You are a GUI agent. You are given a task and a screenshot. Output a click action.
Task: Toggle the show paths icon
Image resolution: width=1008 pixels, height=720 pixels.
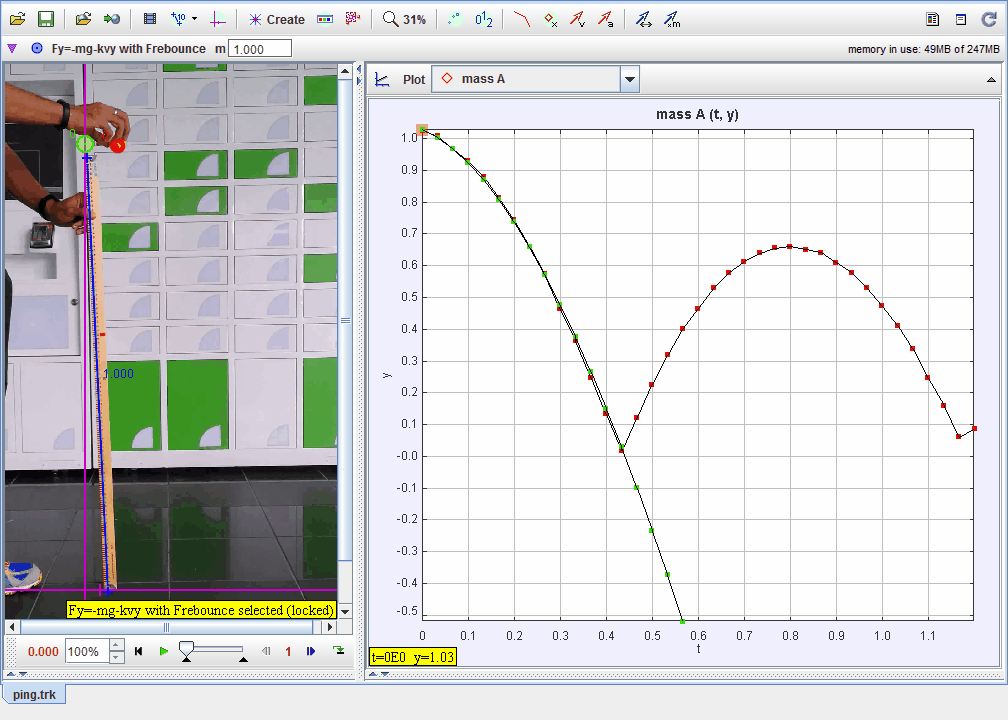click(522, 19)
